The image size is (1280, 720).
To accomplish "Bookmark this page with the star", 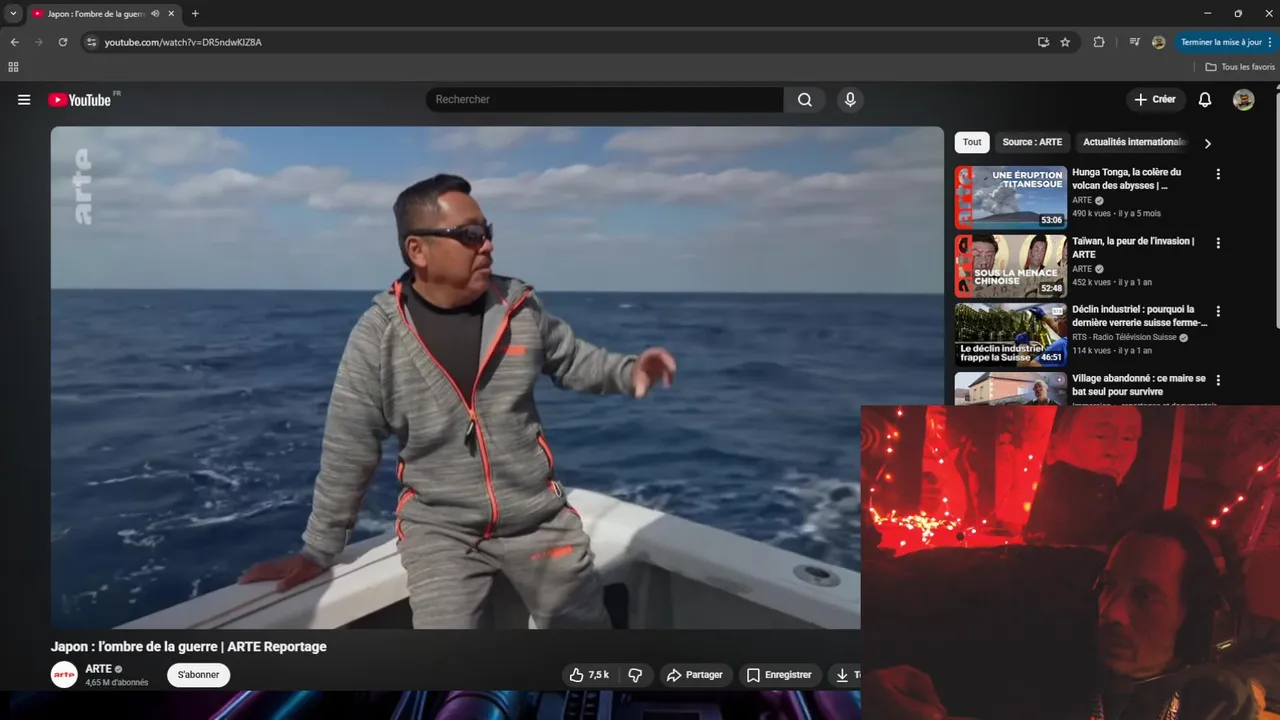I will 1065,42.
